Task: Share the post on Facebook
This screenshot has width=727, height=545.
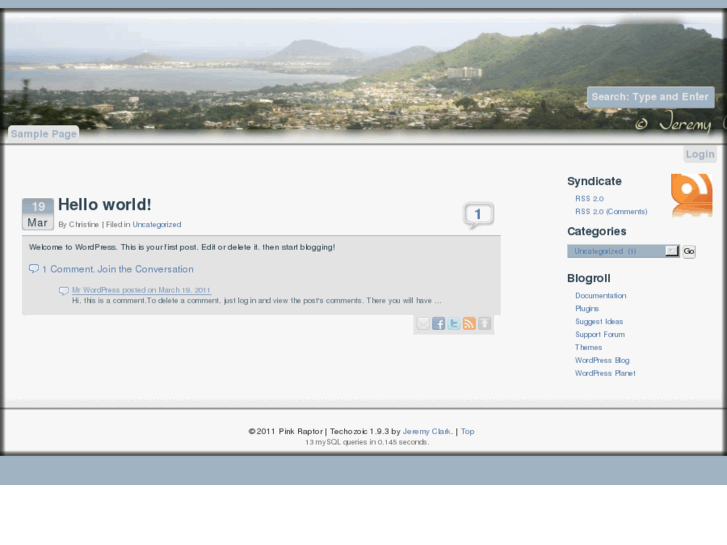Action: [438, 324]
